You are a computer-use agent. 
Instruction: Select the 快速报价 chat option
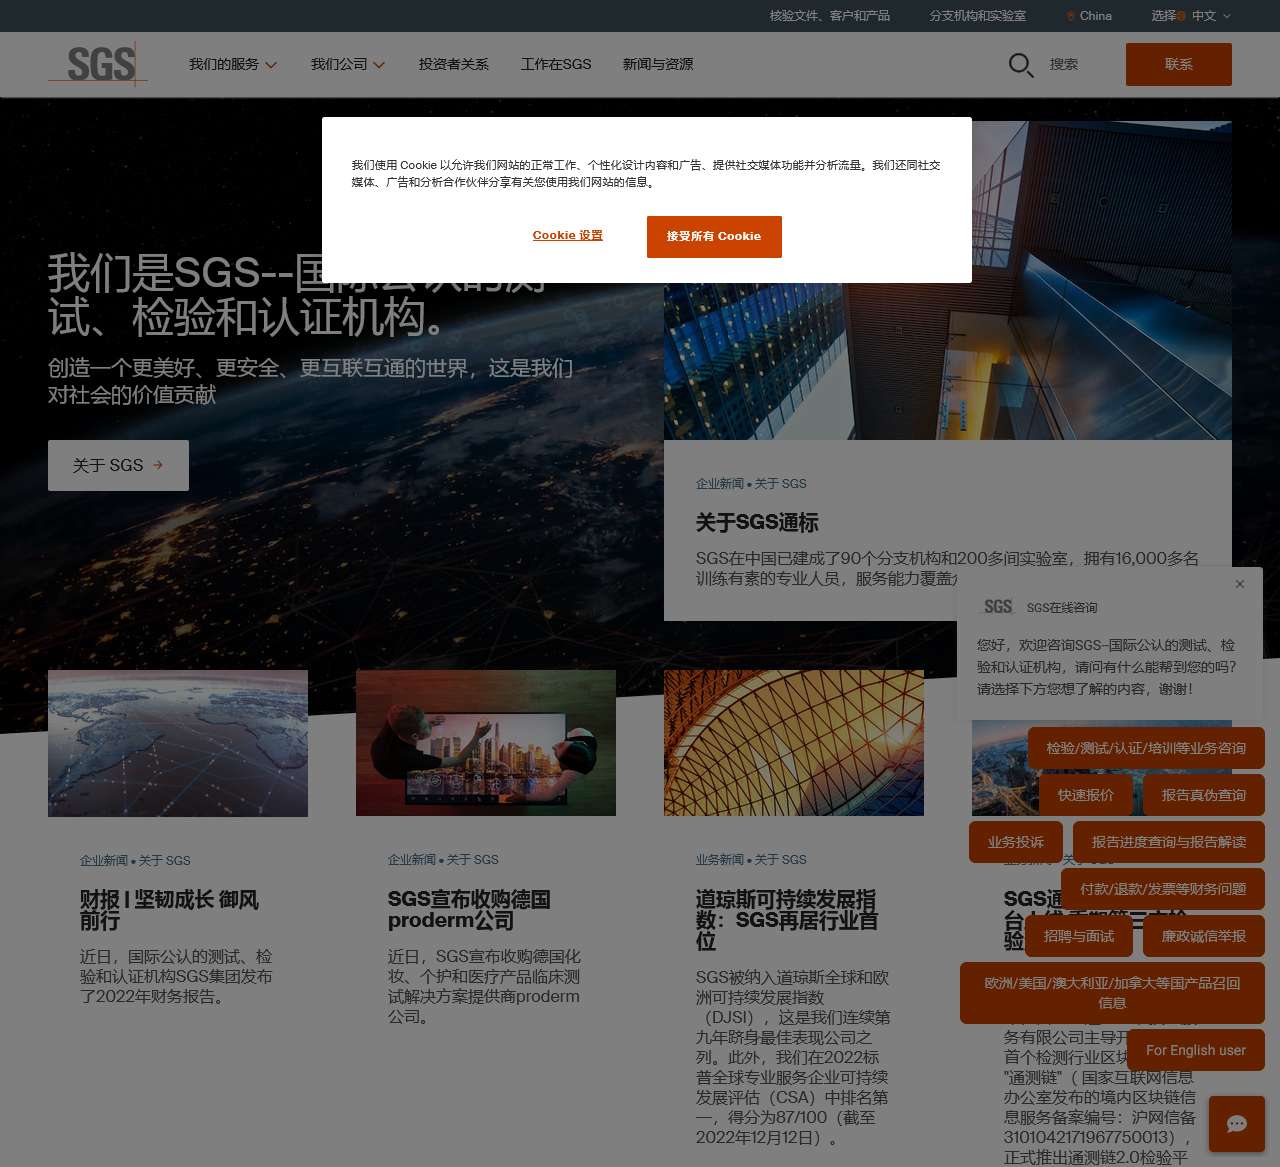pos(1085,795)
